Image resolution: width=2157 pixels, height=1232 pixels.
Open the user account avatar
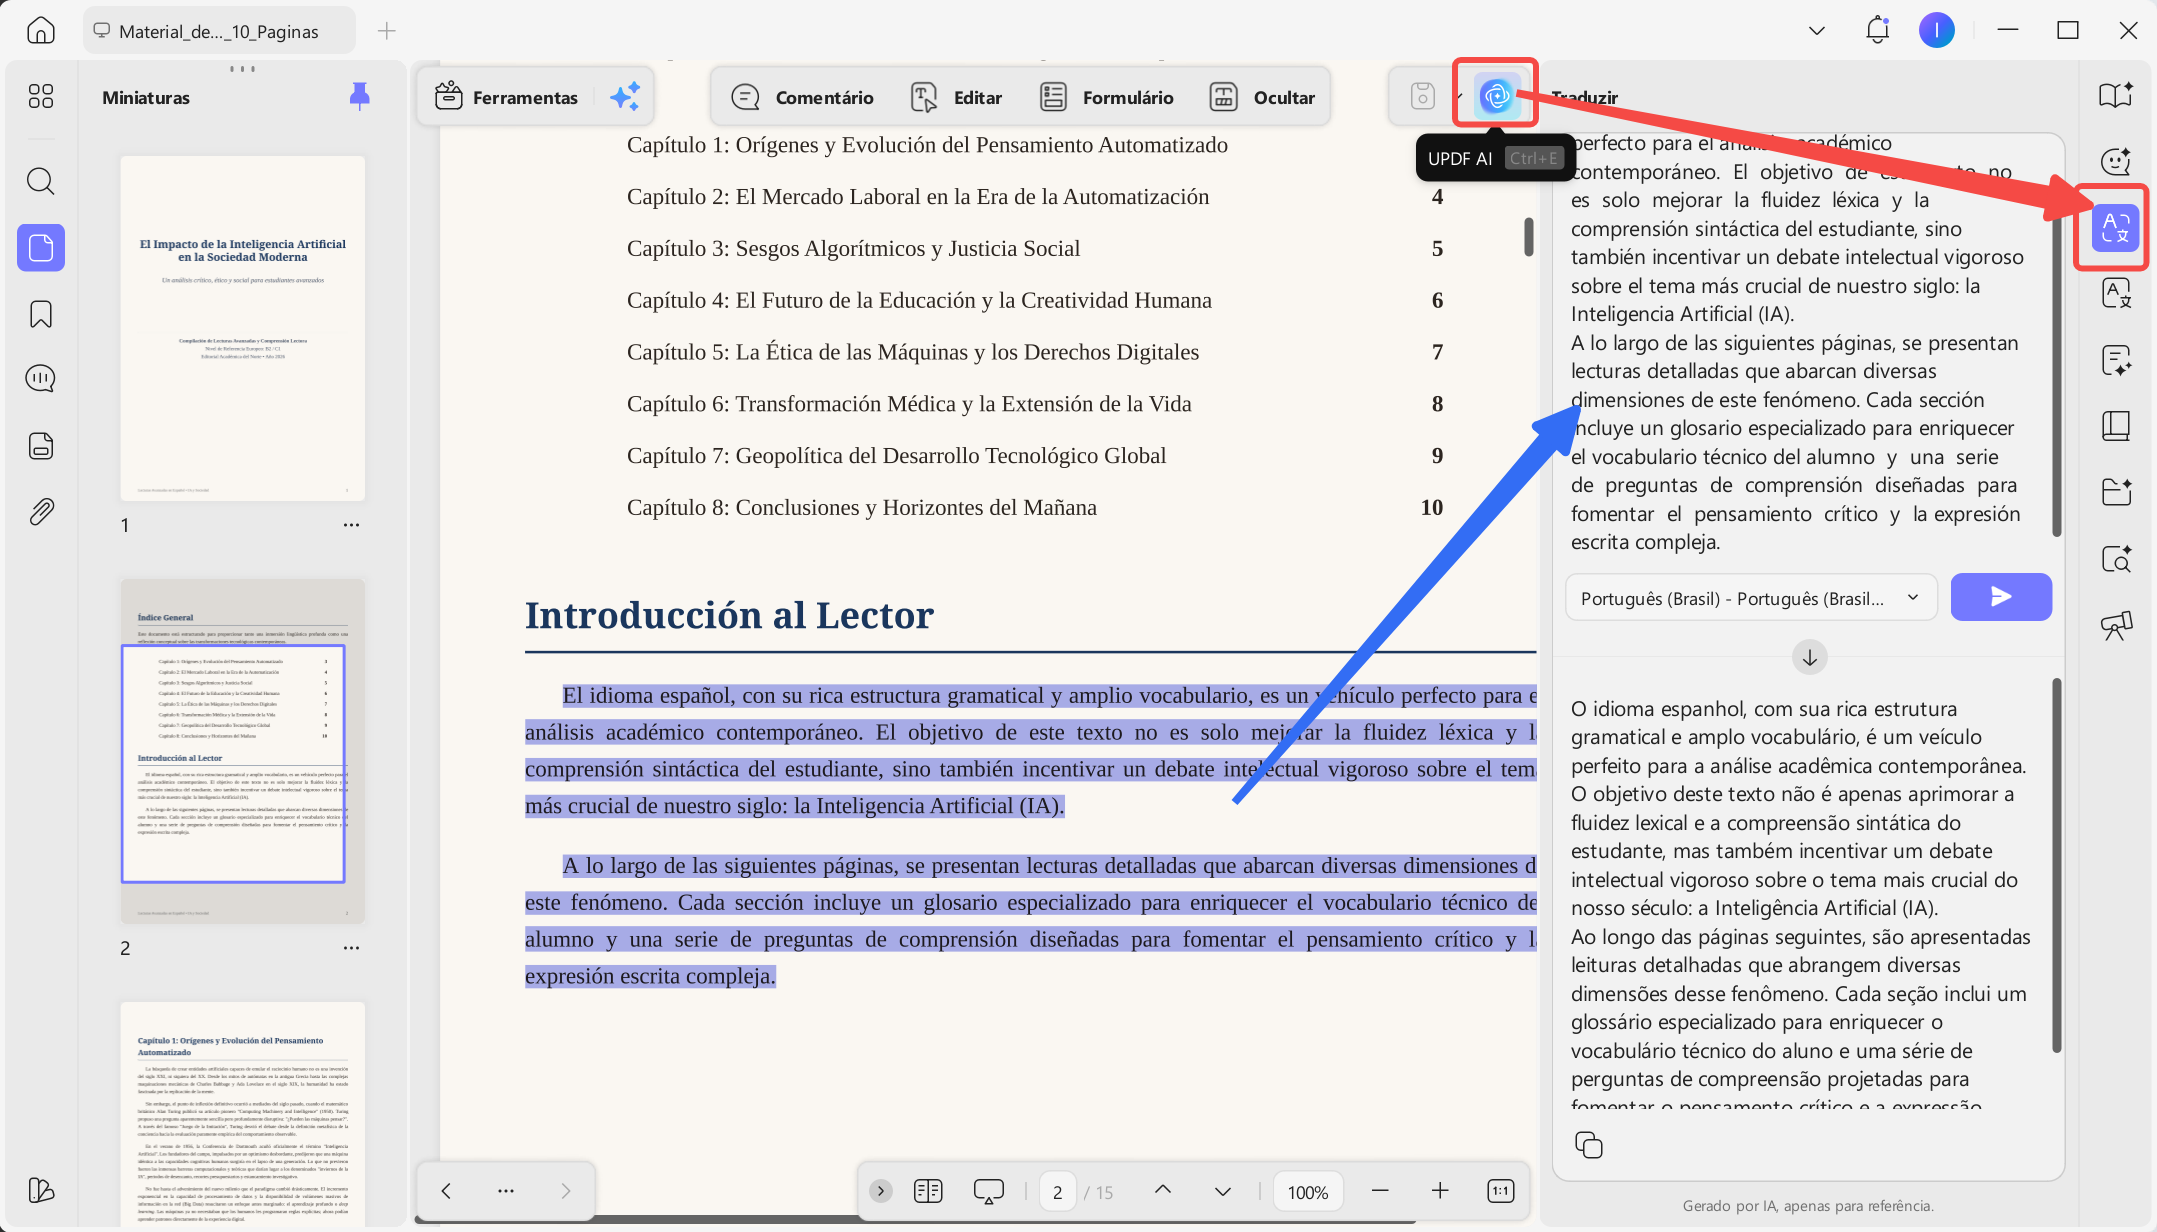[1936, 30]
